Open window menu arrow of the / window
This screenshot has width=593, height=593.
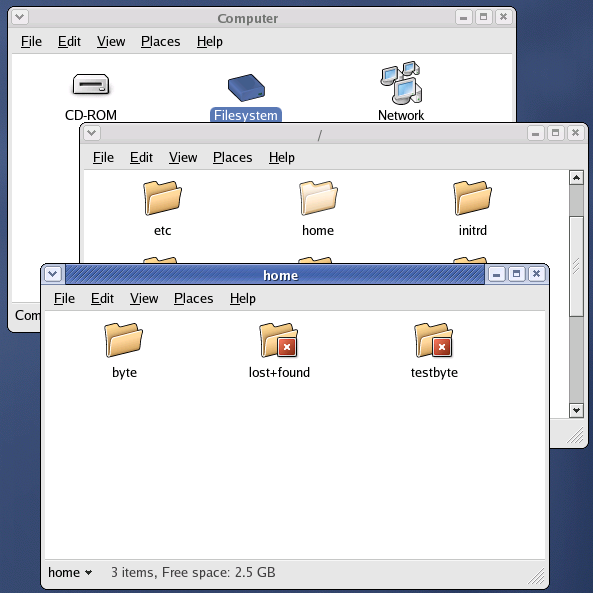[92, 133]
